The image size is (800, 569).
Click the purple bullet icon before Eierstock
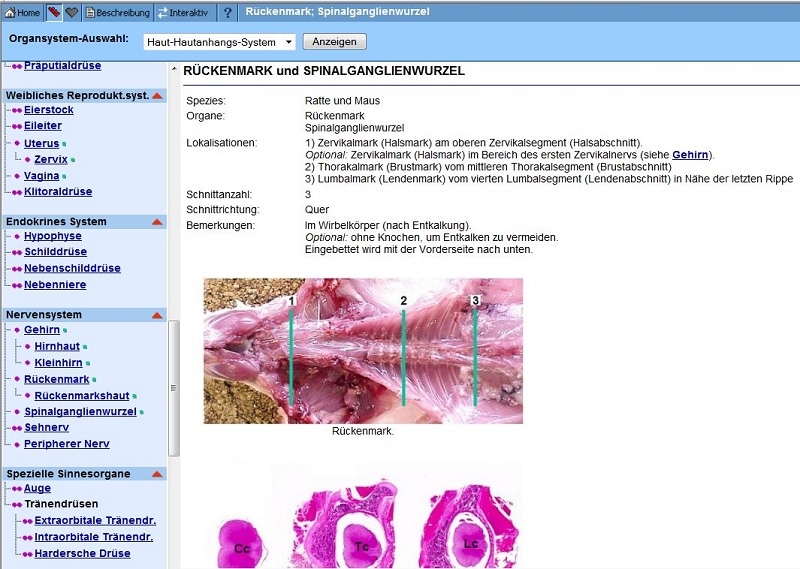coord(17,111)
